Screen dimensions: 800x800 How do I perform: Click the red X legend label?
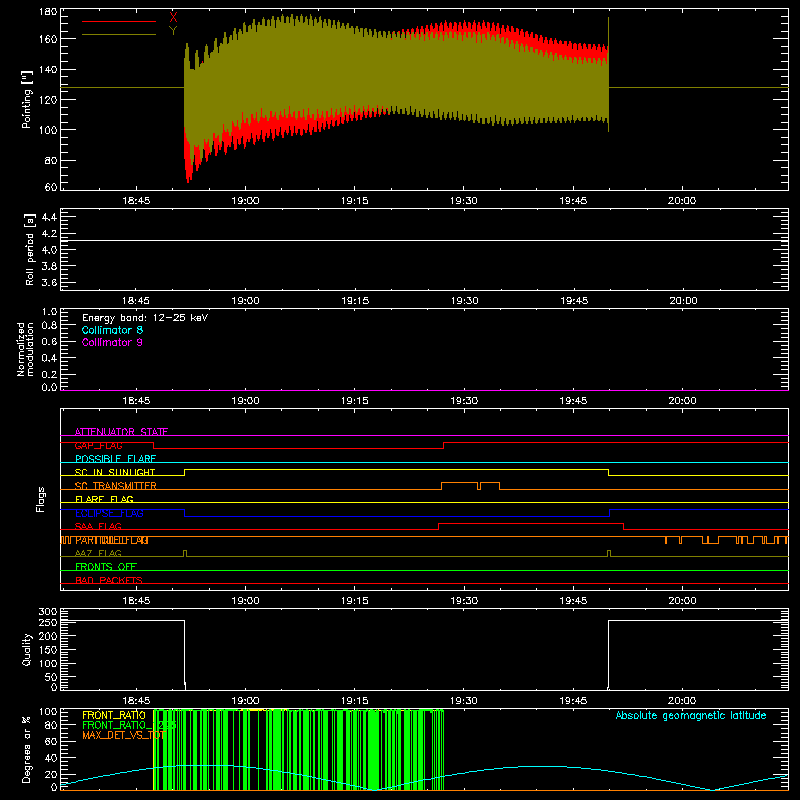173,18
